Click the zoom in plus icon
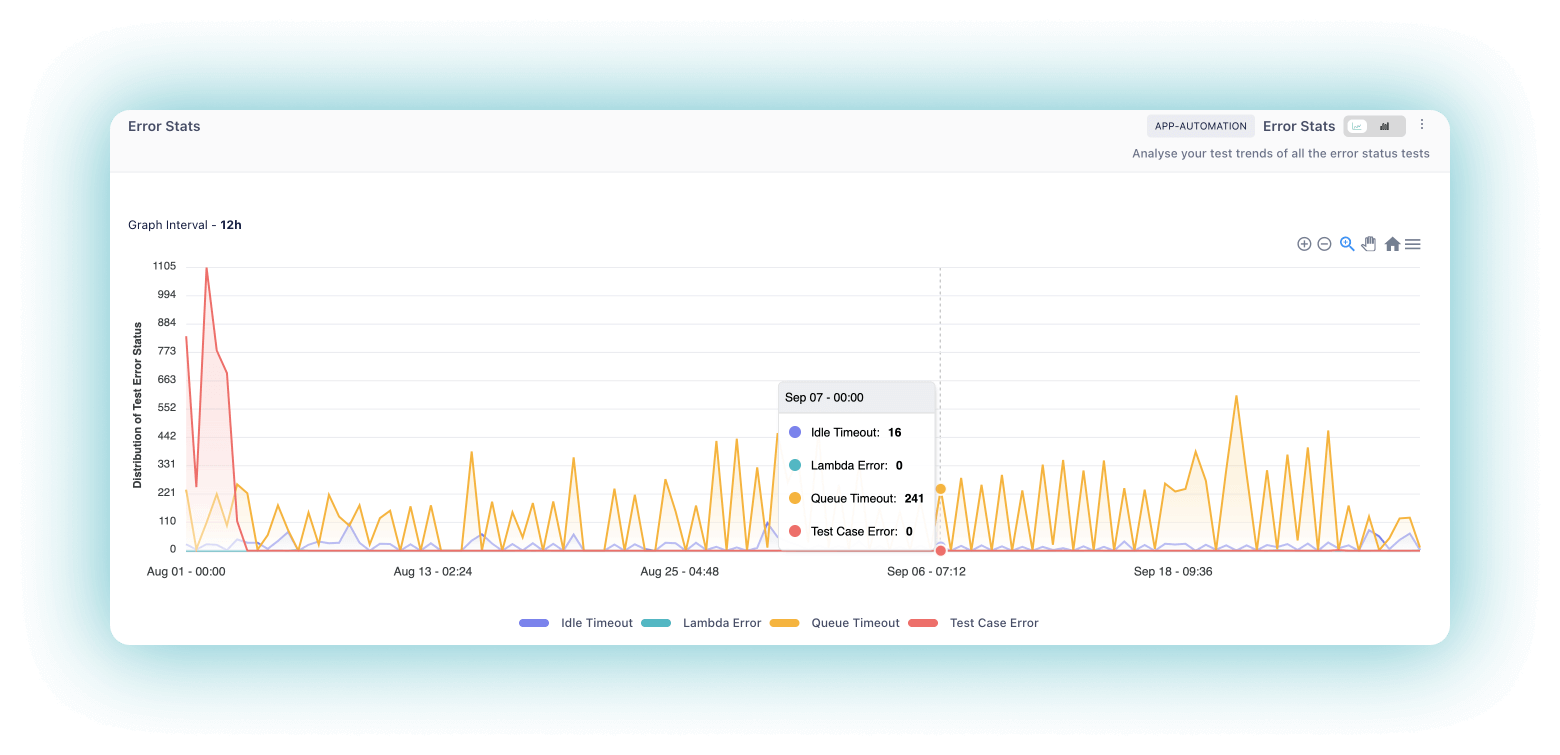The image size is (1560, 755). [1304, 244]
